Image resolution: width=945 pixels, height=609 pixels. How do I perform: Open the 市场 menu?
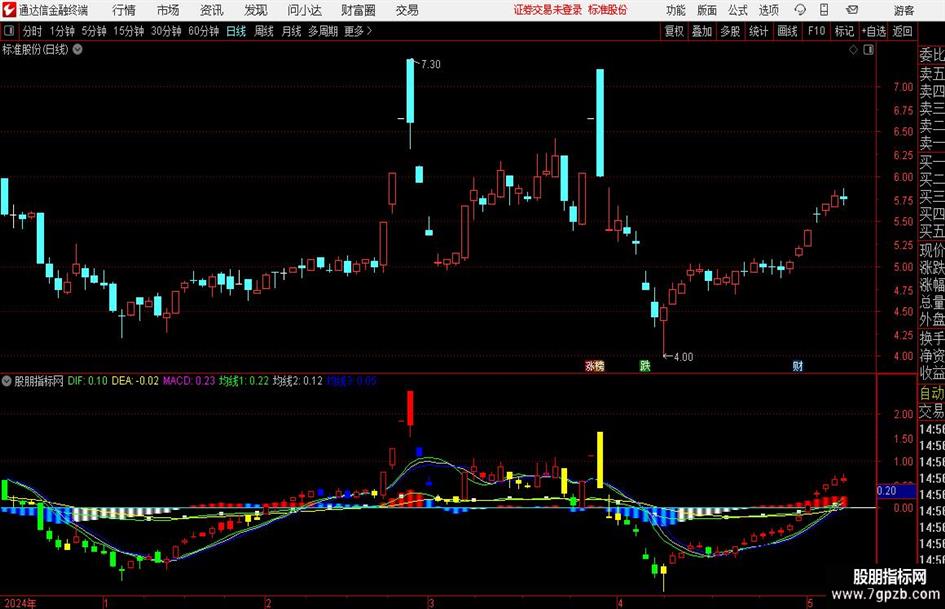click(x=168, y=10)
